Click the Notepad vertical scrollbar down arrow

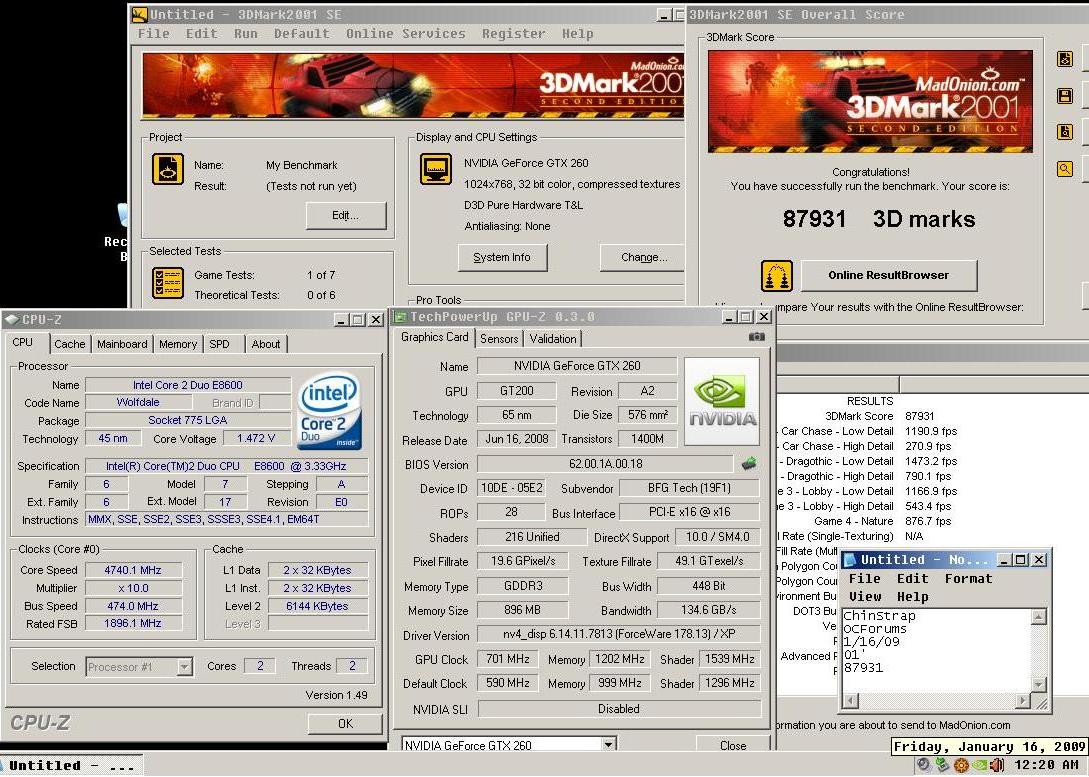tap(1039, 685)
